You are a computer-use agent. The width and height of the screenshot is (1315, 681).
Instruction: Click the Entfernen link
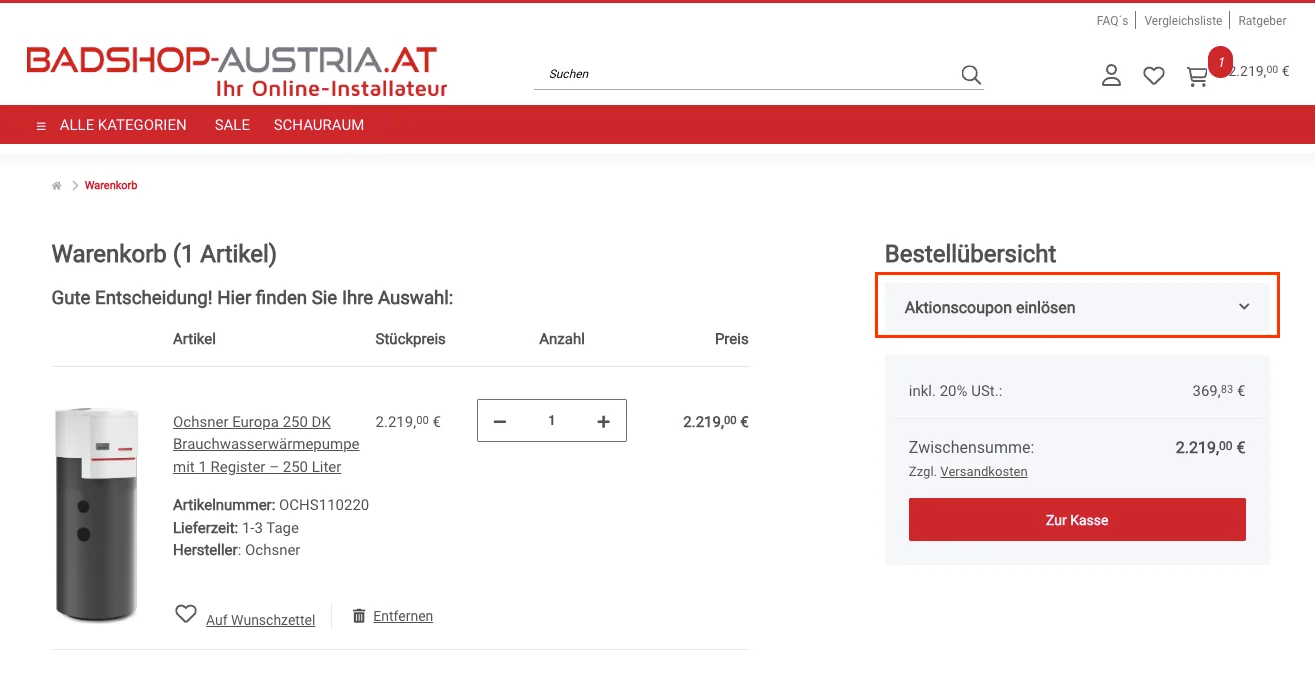(403, 616)
